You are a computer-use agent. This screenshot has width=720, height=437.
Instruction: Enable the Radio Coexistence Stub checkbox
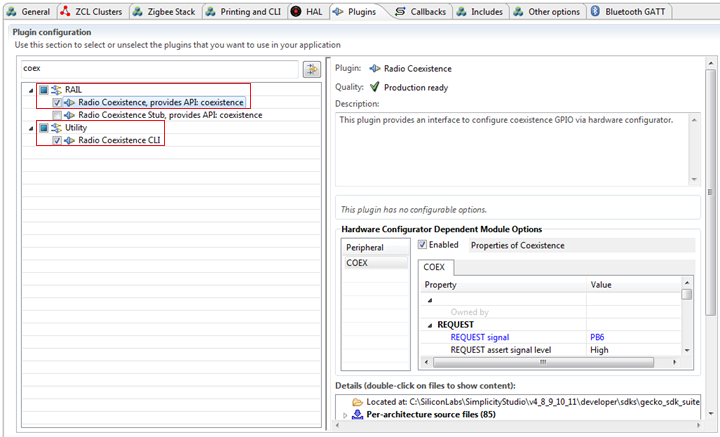[x=58, y=115]
